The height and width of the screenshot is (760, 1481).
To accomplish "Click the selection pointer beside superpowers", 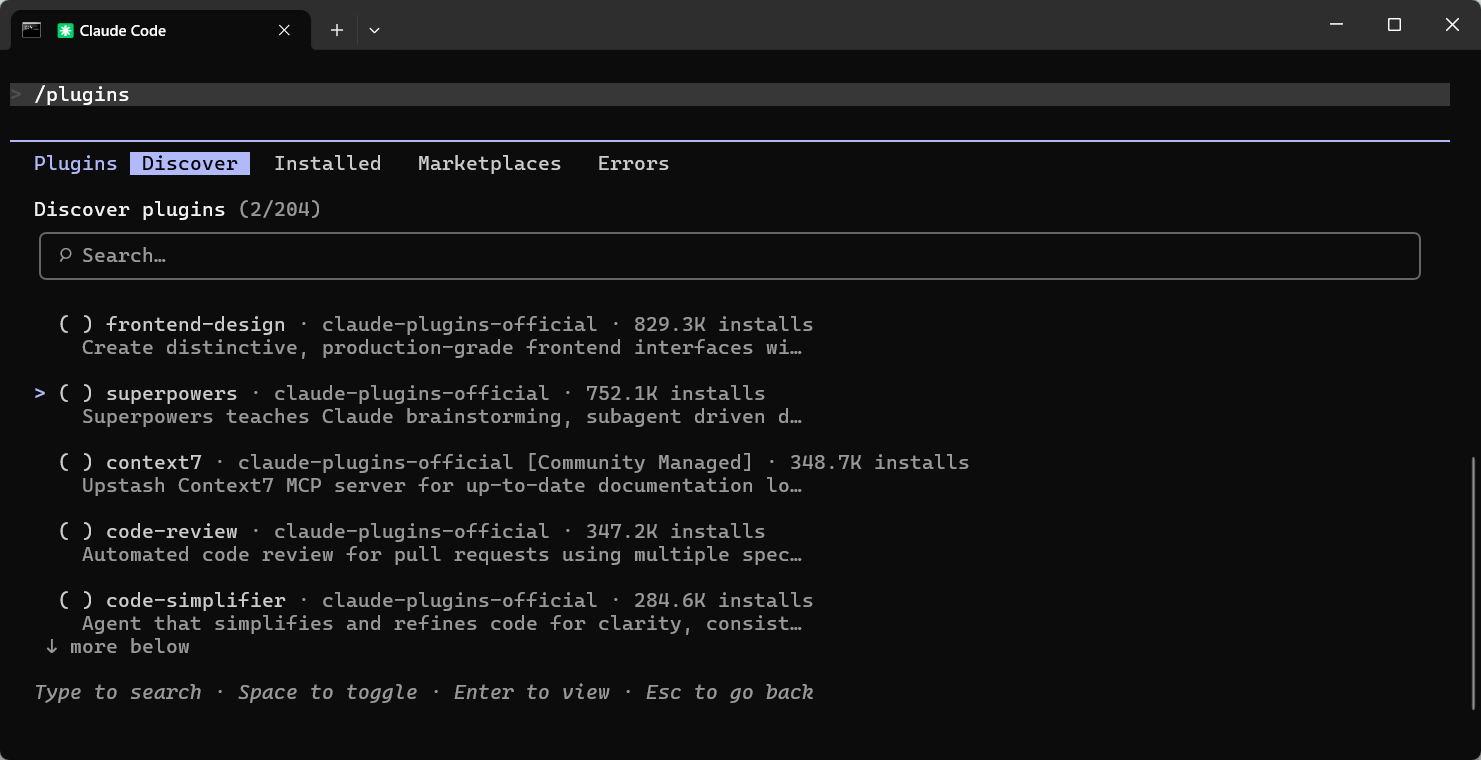I will 40,393.
